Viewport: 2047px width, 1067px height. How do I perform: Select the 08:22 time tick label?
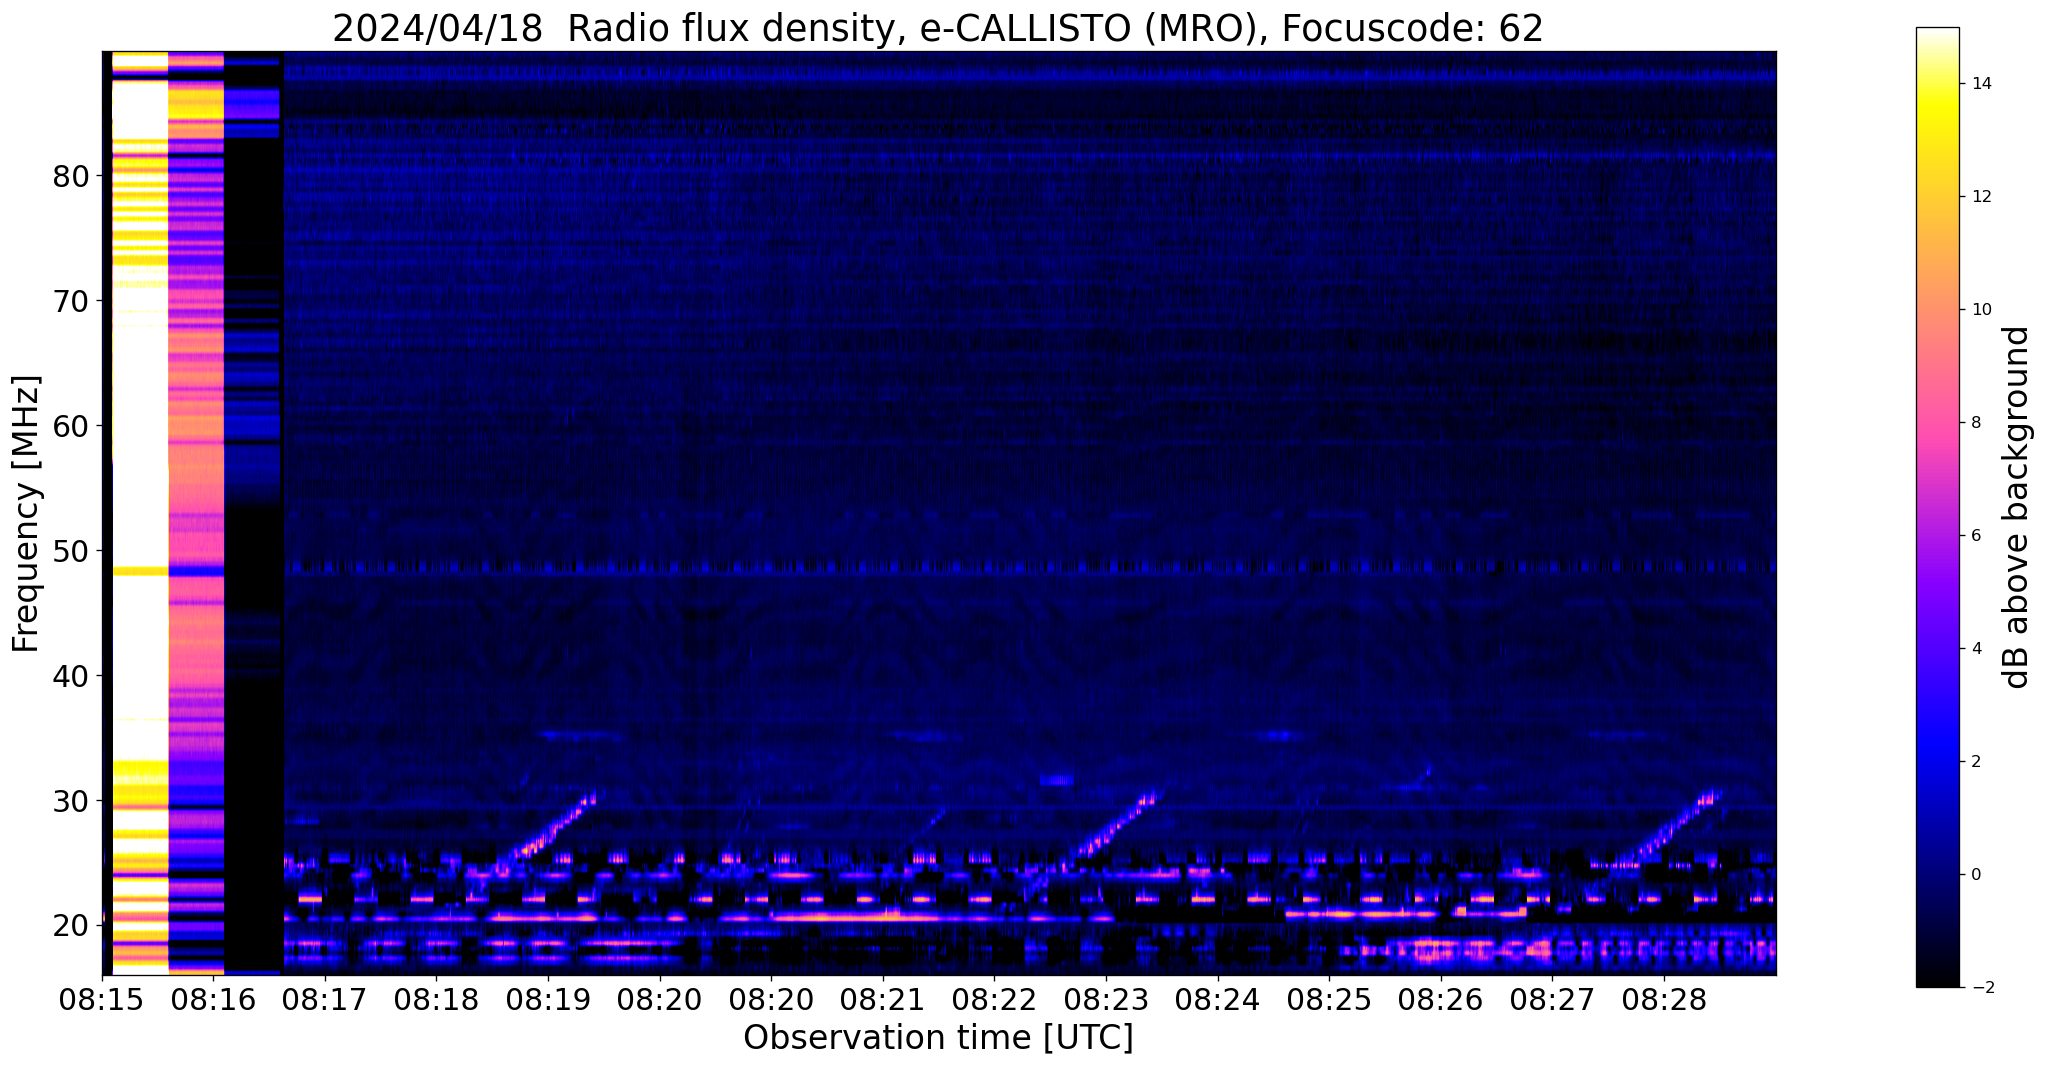994,1000
